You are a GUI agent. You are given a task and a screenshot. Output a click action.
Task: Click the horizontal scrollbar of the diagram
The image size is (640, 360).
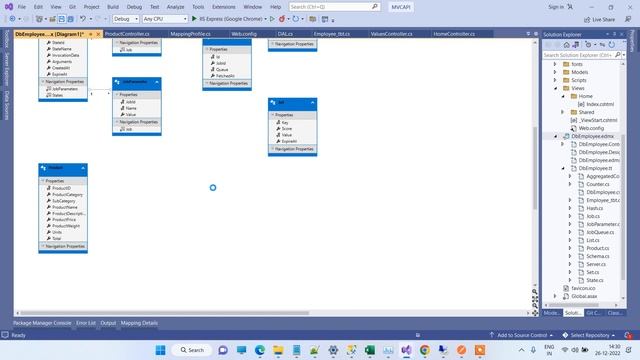[165, 313]
